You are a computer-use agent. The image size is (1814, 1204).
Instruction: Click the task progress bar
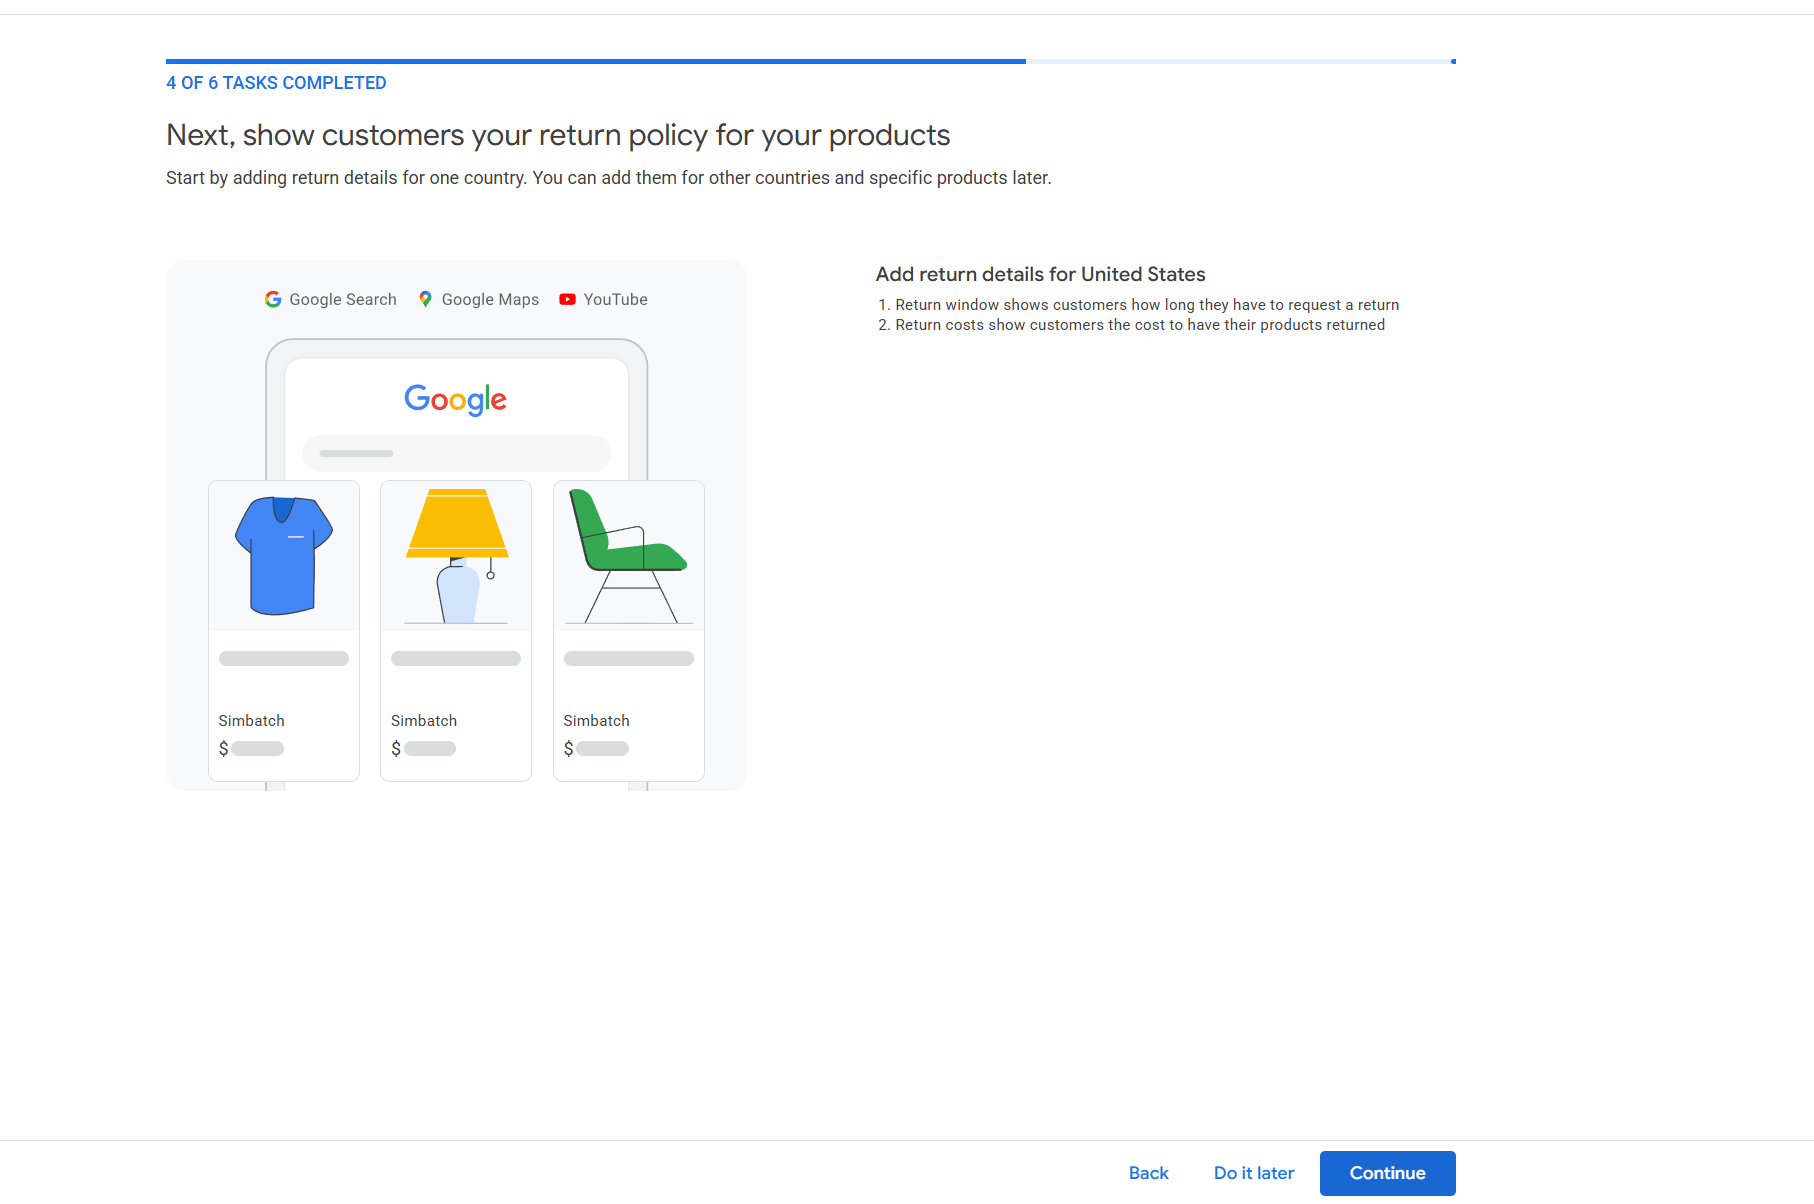[x=811, y=61]
